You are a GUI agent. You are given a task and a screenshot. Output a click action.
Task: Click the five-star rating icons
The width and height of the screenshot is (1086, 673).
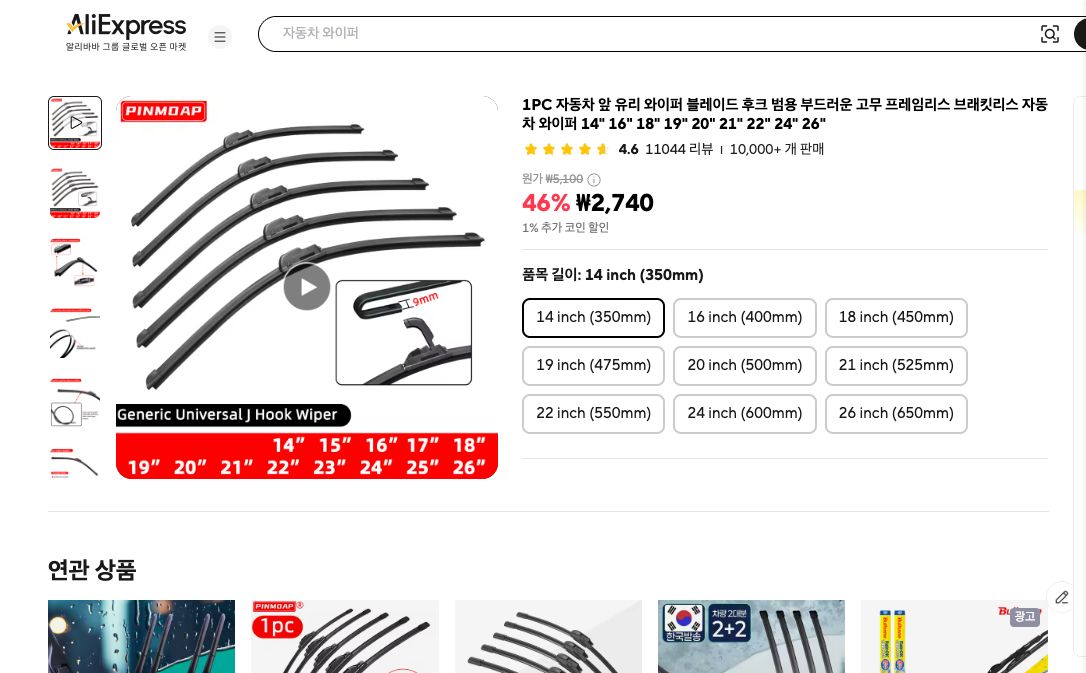[x=566, y=149]
